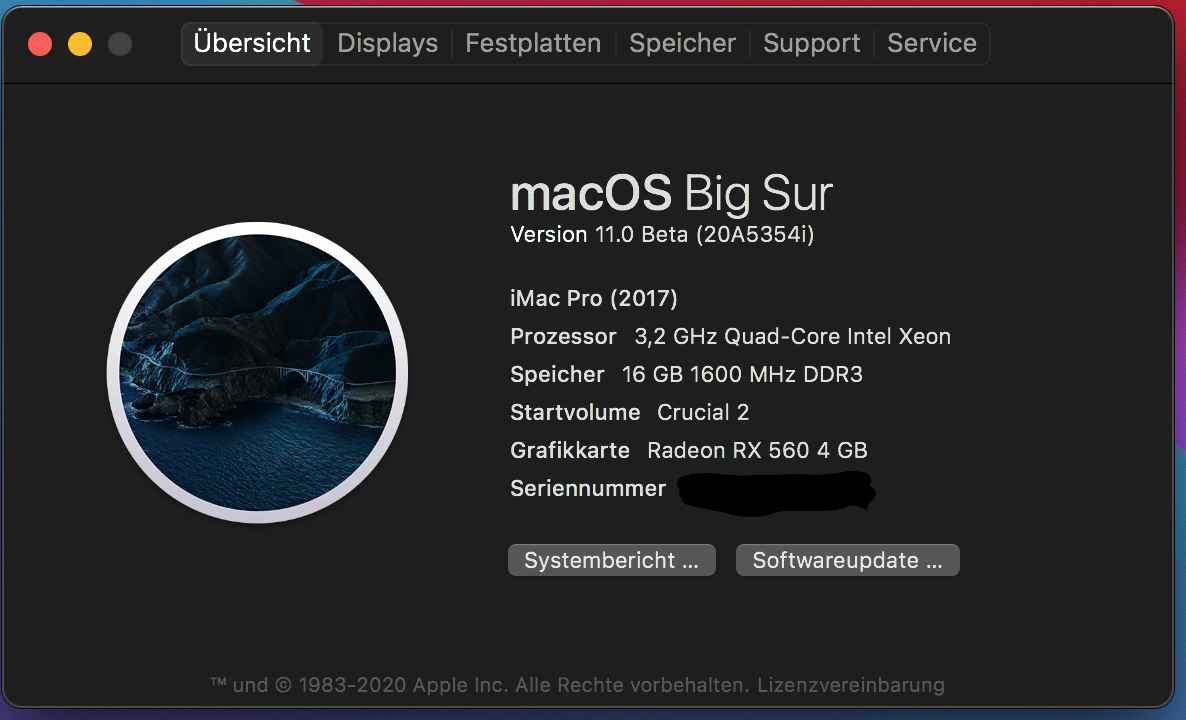
Task: Select the Speicher tab
Action: pos(683,44)
